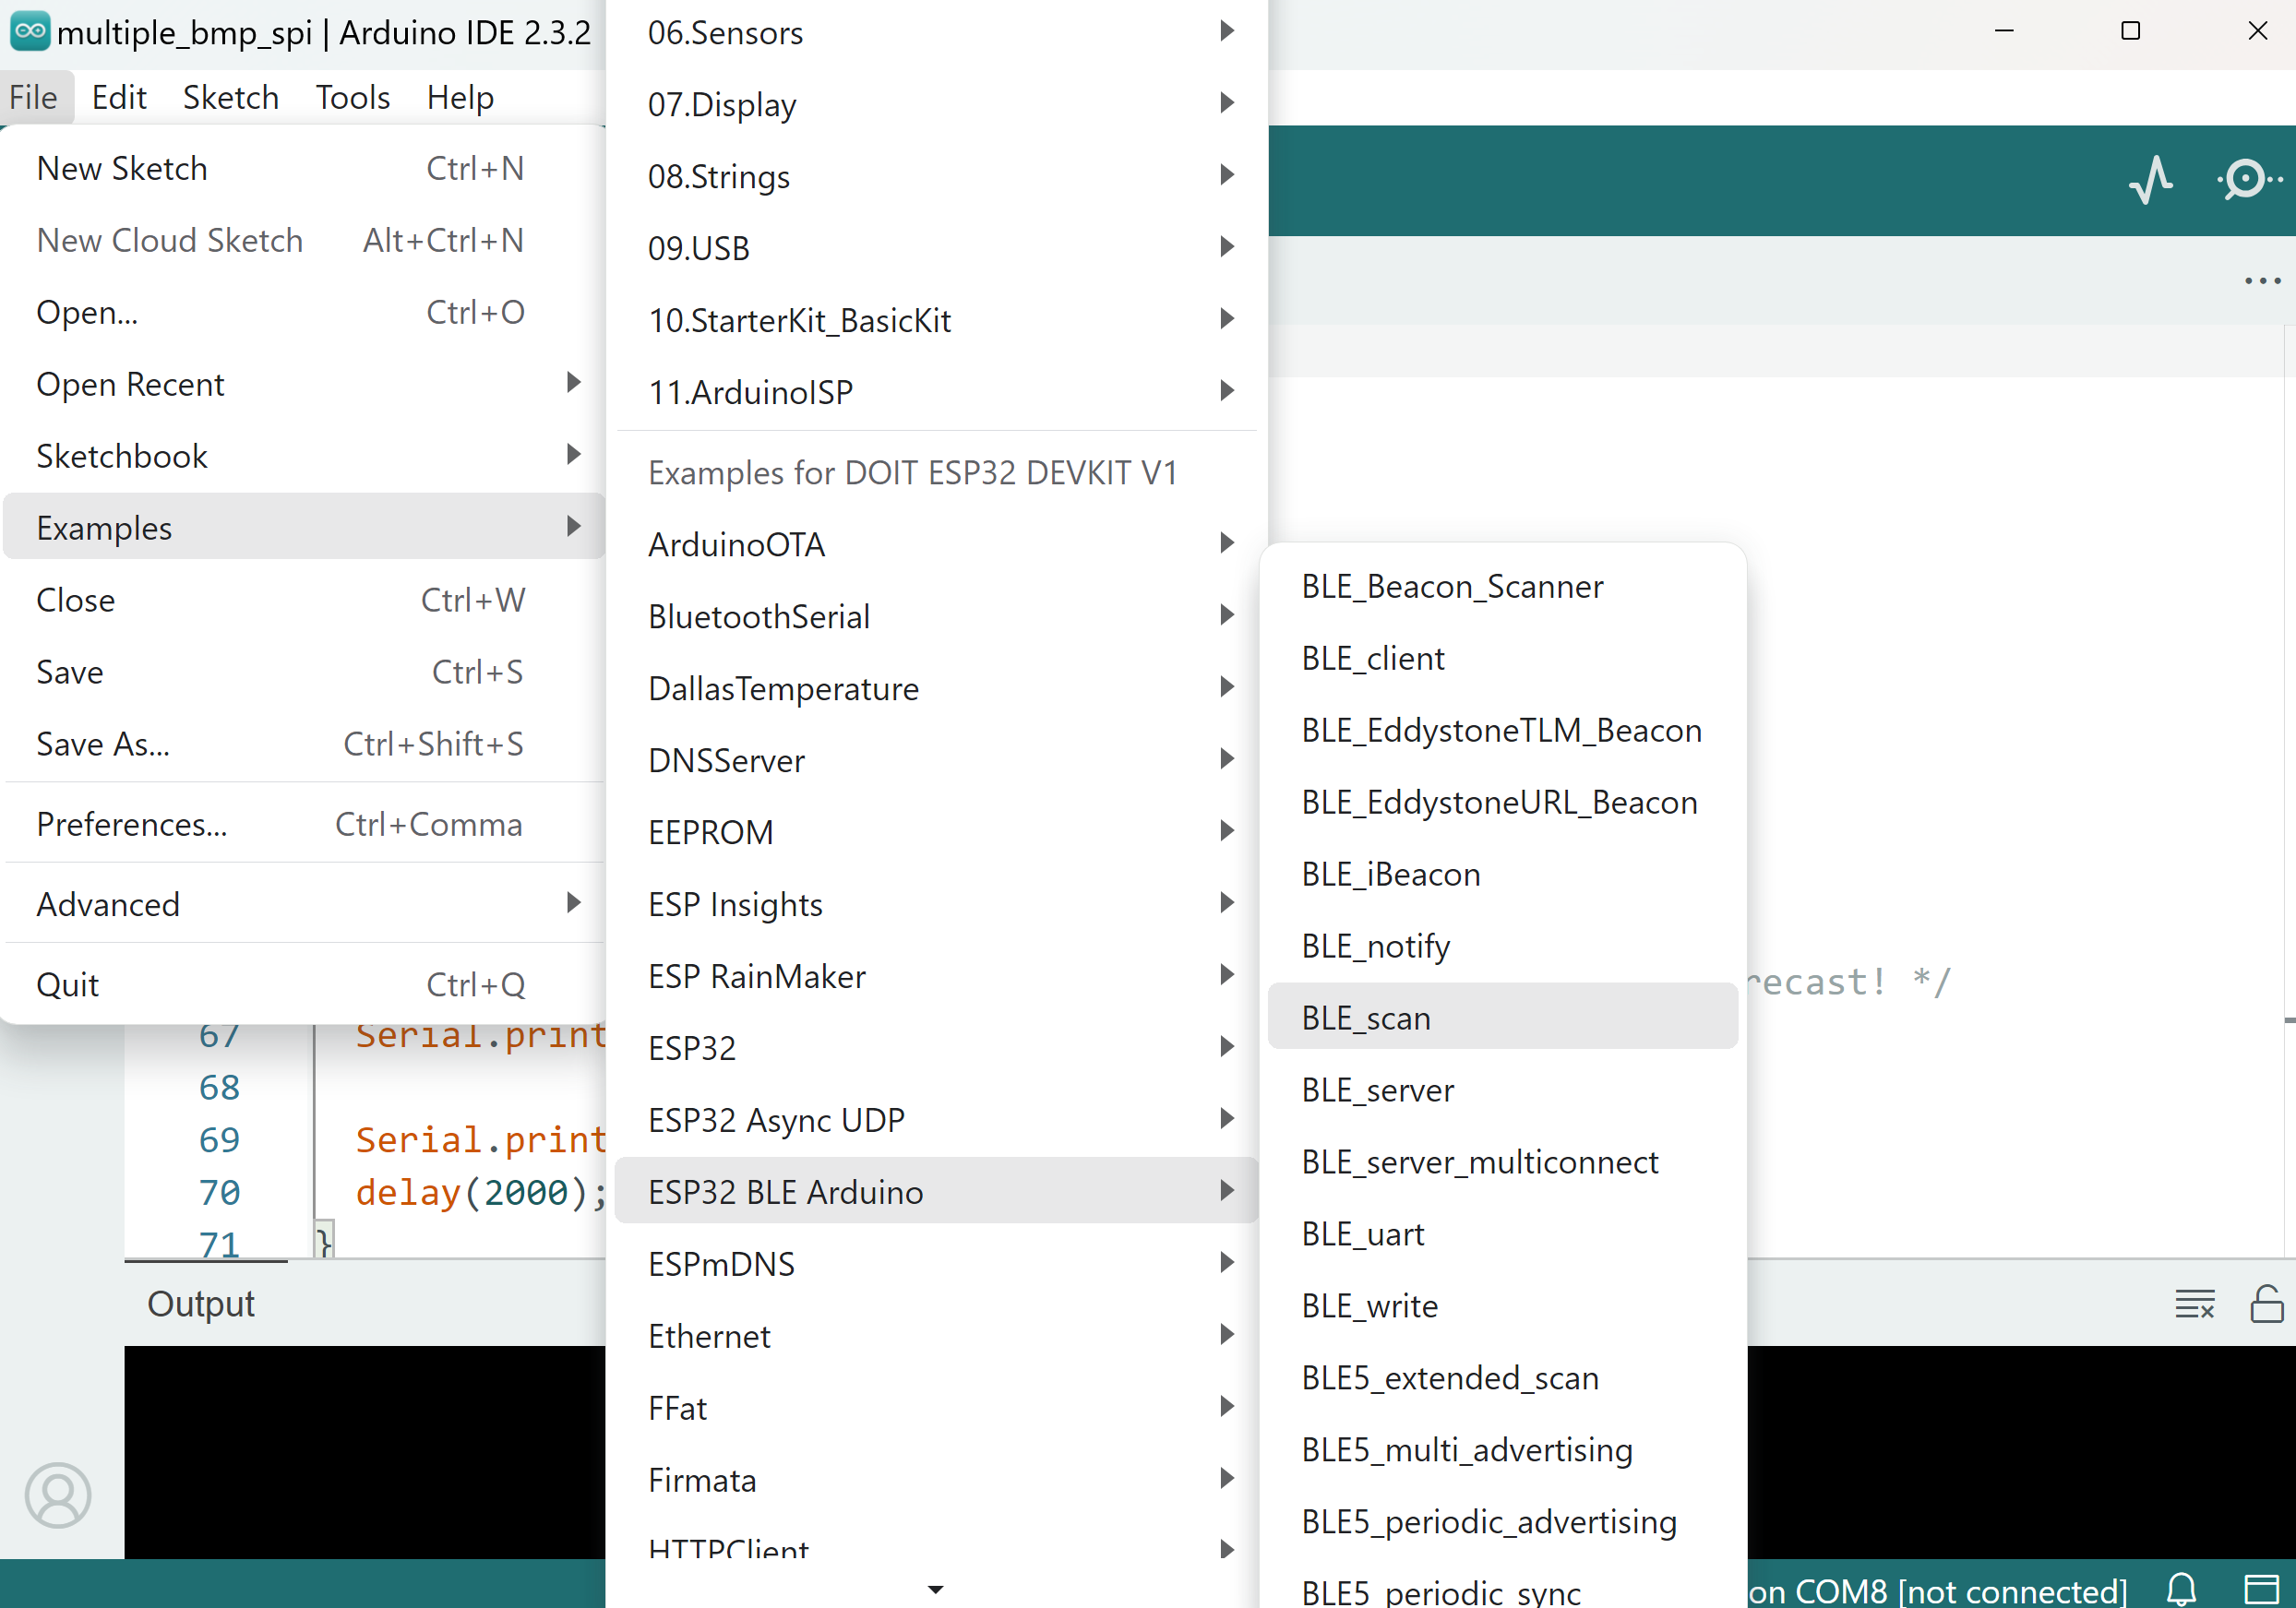This screenshot has width=2296, height=1608.
Task: Expand the Examples submenu entry
Action: [x=304, y=528]
